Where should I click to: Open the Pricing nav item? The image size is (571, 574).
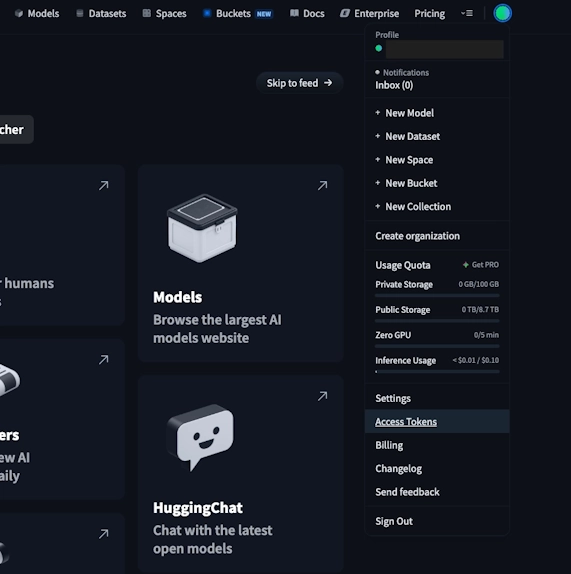pyautogui.click(x=430, y=14)
